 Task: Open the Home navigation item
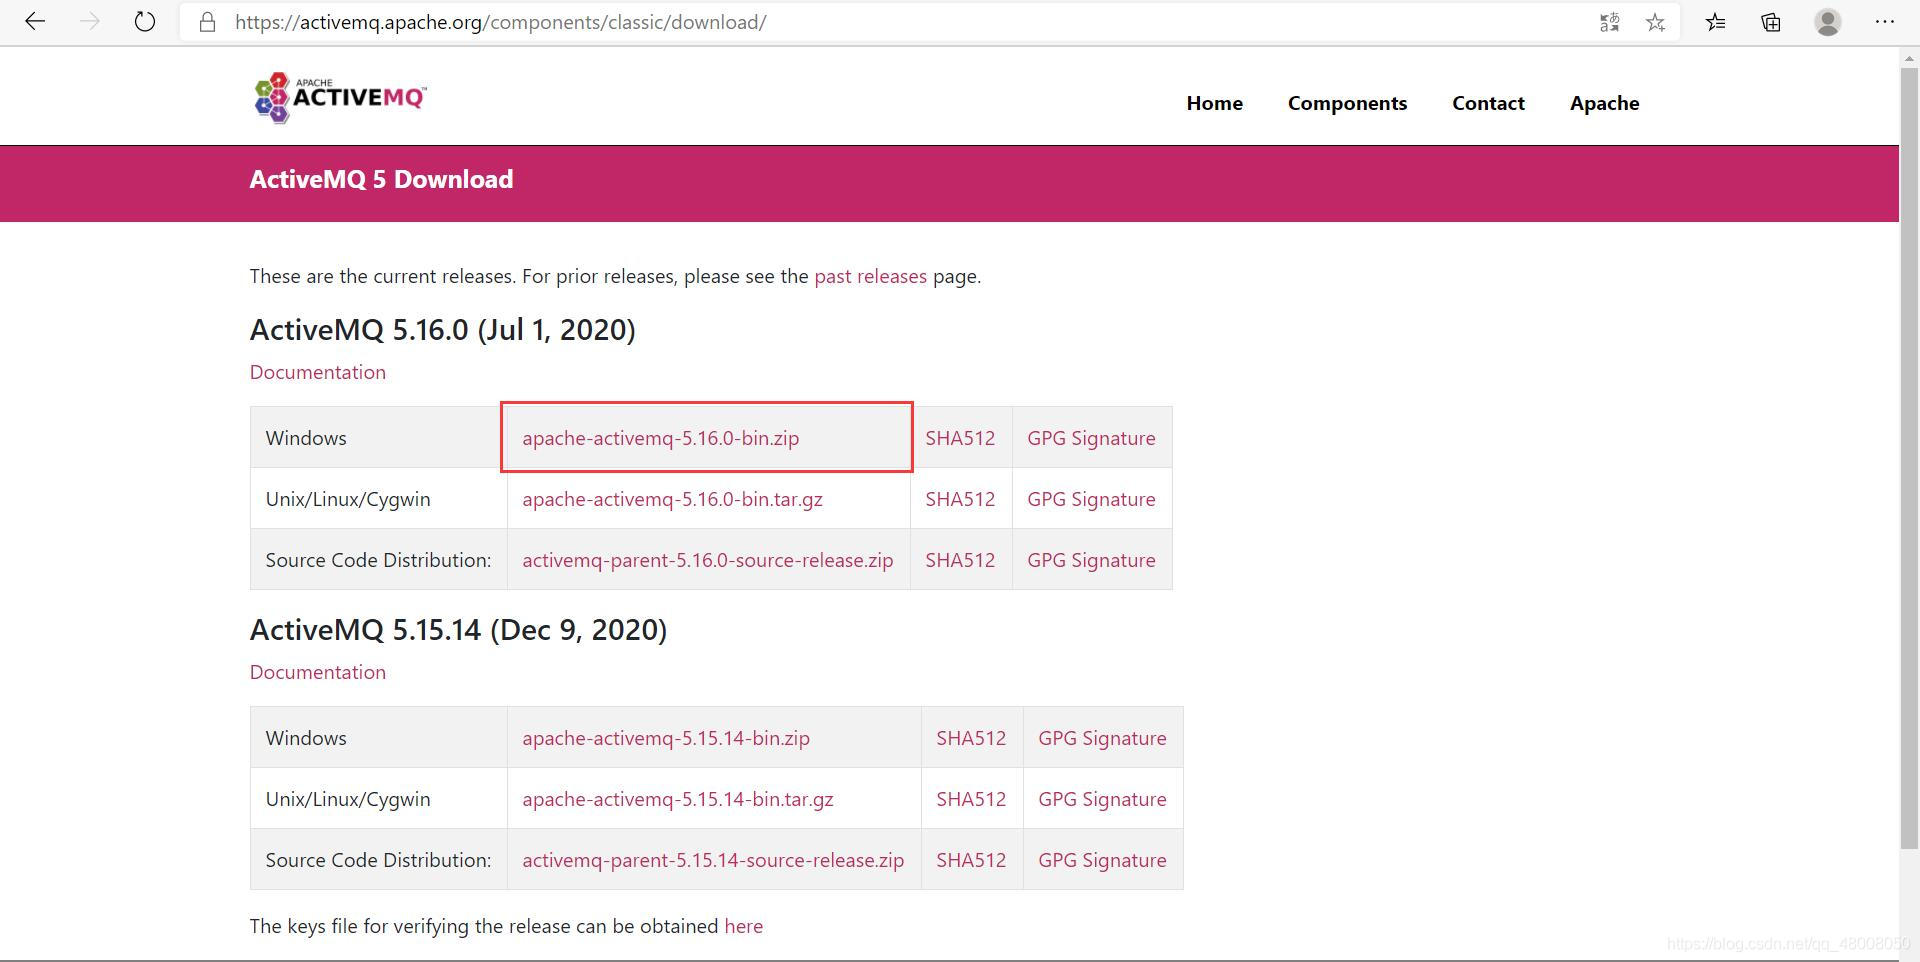(1214, 103)
